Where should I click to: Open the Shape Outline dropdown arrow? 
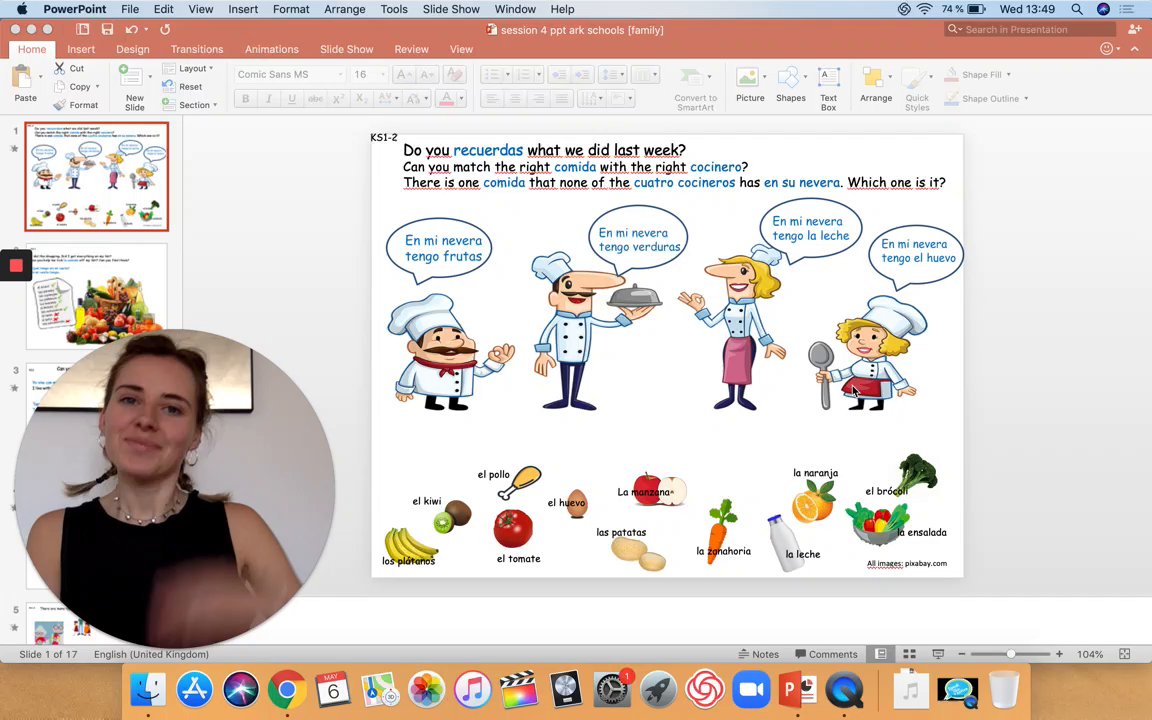(x=1026, y=98)
